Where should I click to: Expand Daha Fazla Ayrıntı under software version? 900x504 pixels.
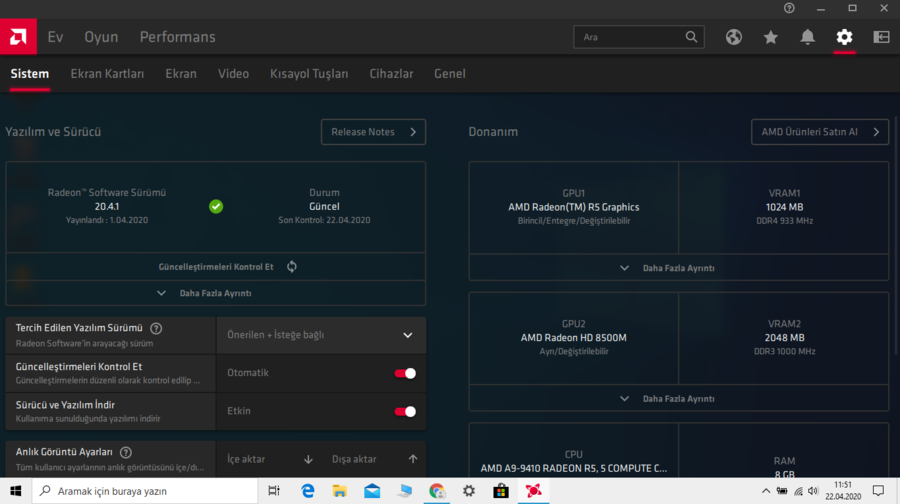pos(216,293)
